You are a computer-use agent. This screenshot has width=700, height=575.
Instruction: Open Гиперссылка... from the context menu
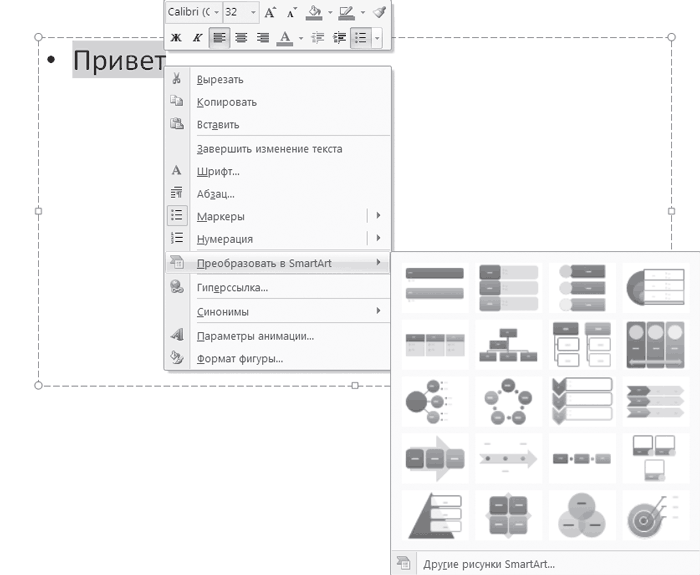[232, 288]
